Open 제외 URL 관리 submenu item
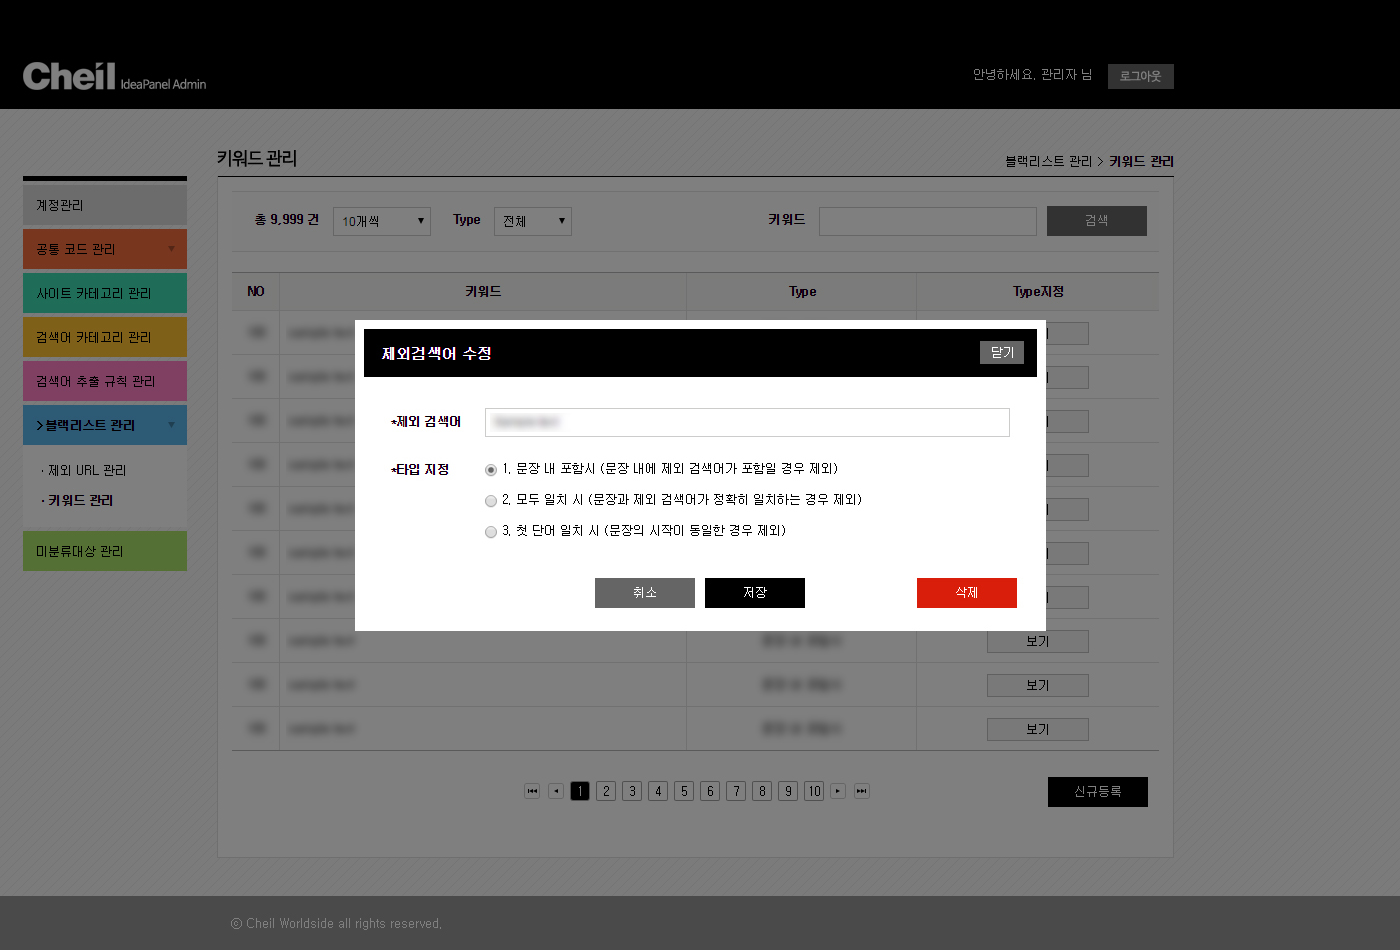This screenshot has width=1400, height=950. 87,470
